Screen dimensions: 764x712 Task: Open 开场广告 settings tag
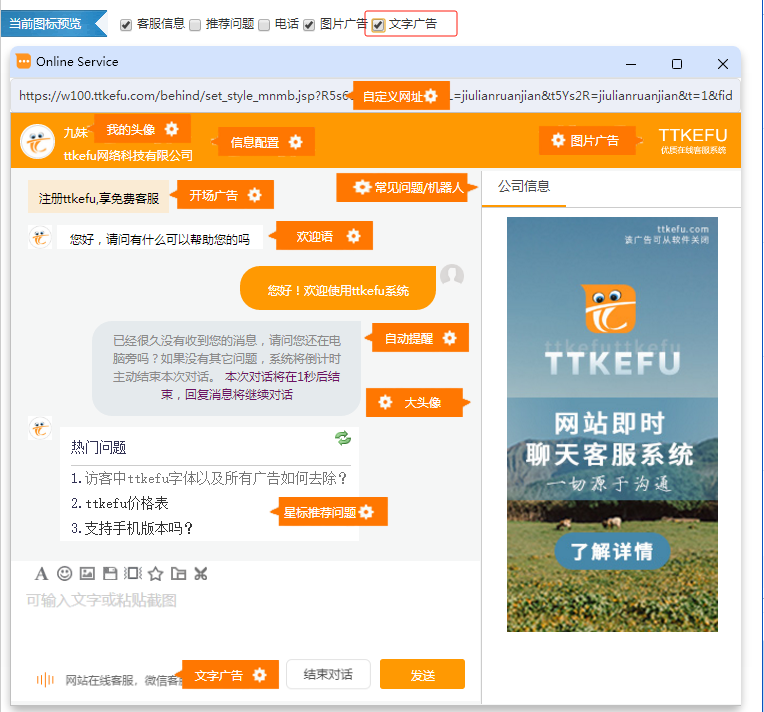[225, 195]
